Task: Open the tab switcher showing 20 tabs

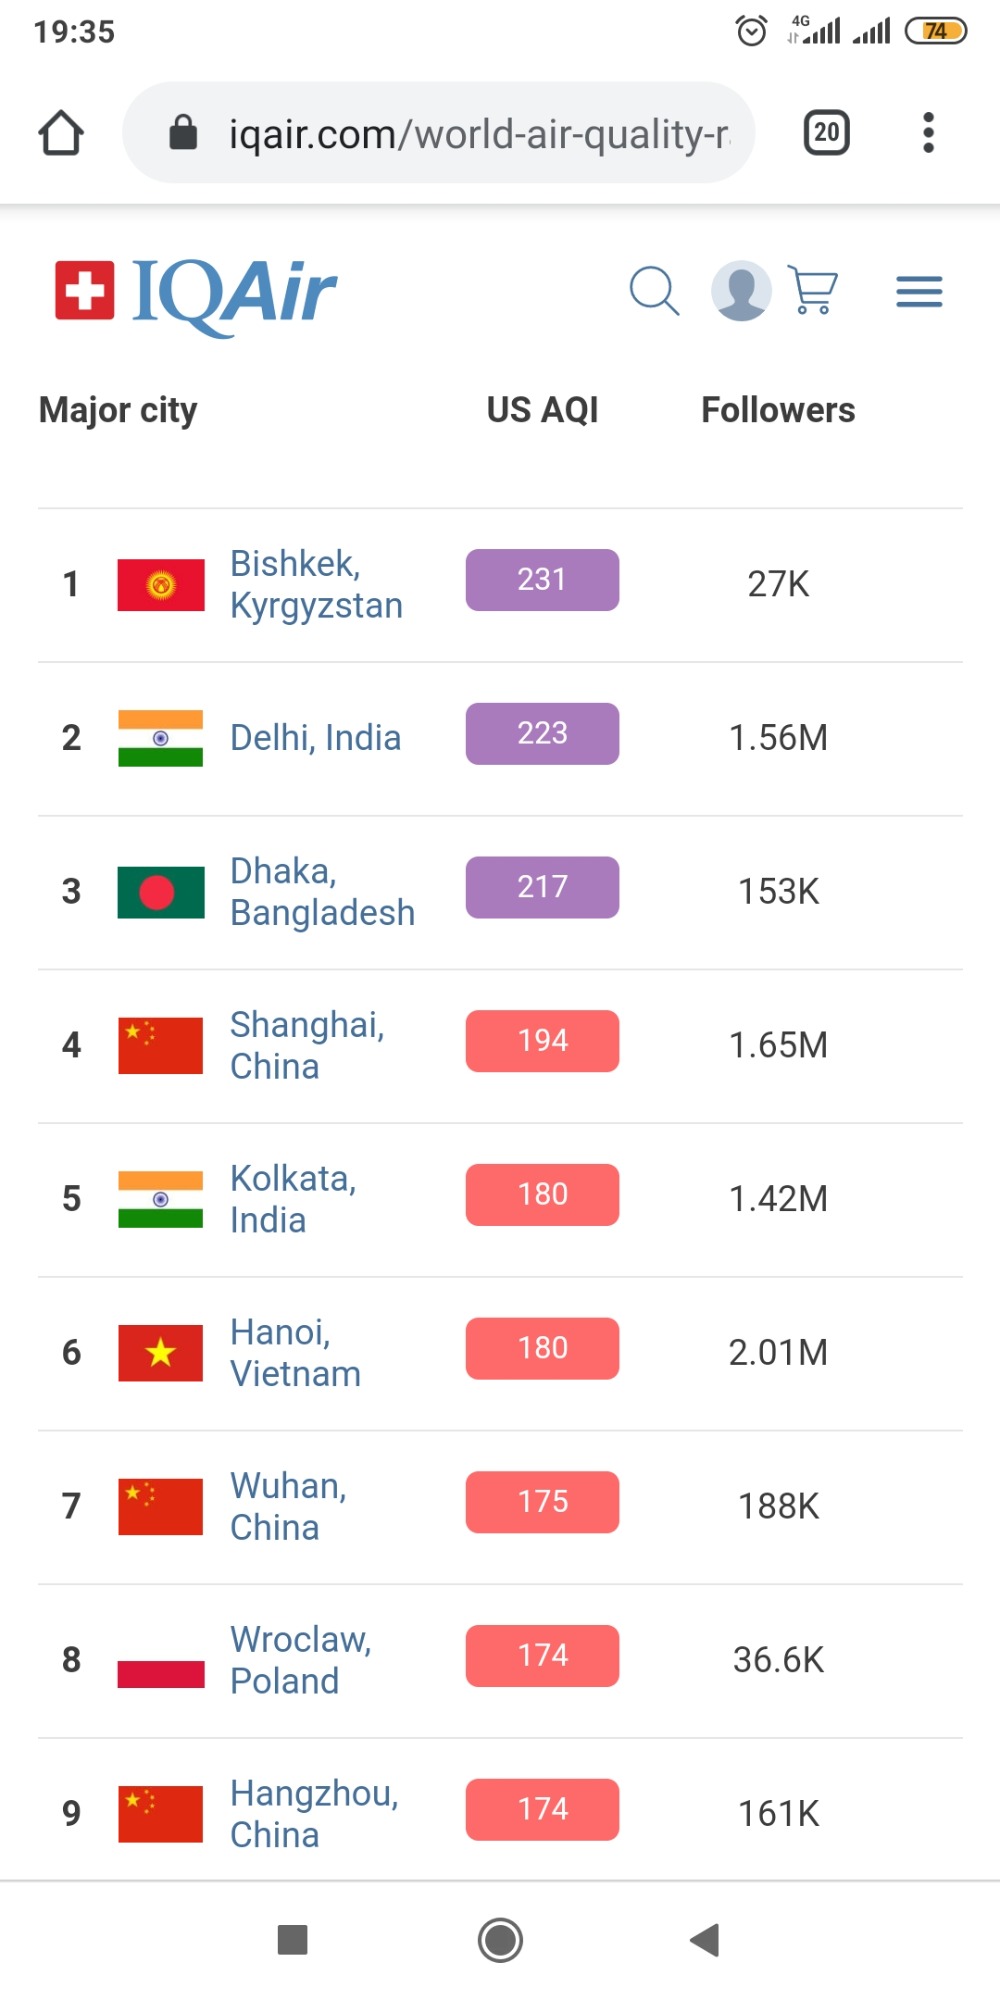Action: coord(826,133)
